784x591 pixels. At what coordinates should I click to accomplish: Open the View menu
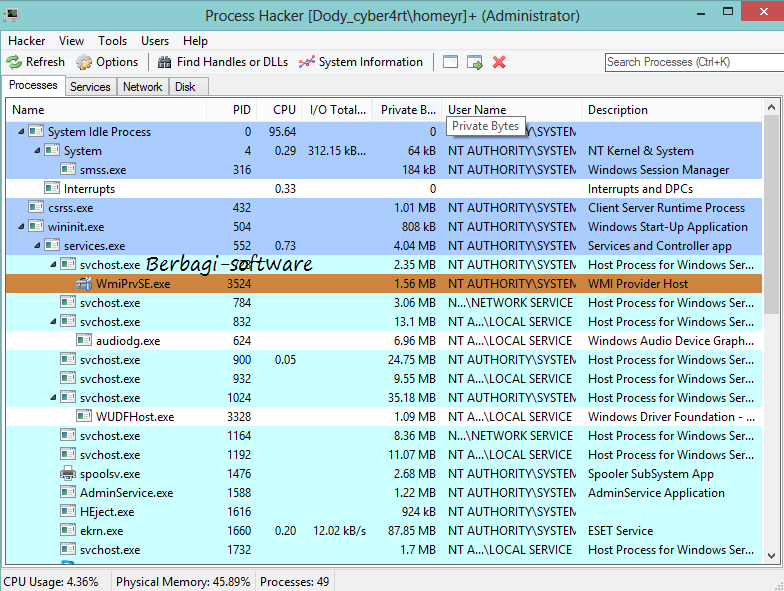pos(71,41)
